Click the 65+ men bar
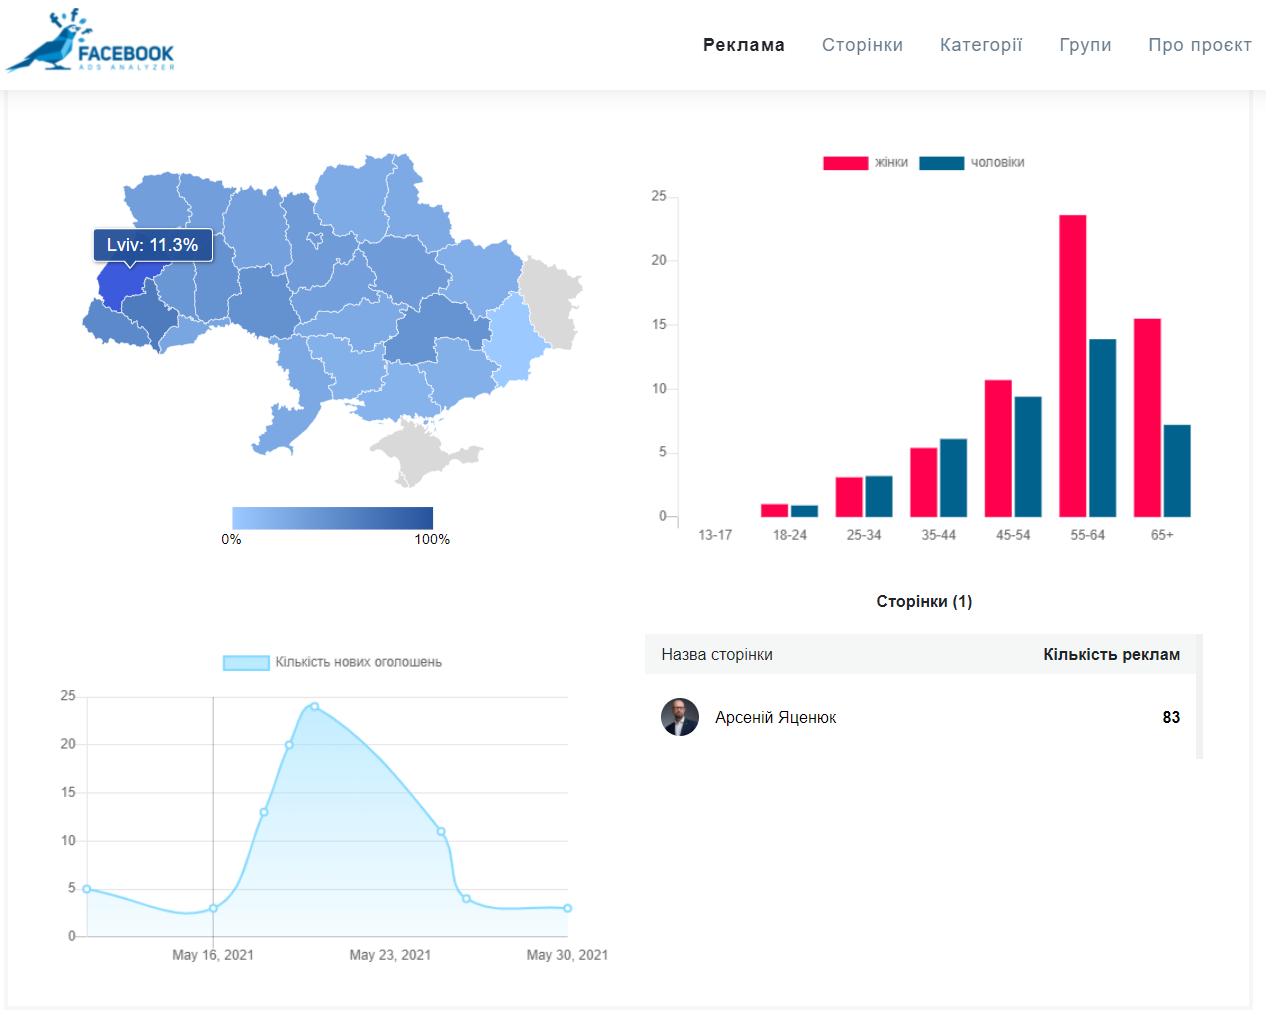 [1177, 470]
